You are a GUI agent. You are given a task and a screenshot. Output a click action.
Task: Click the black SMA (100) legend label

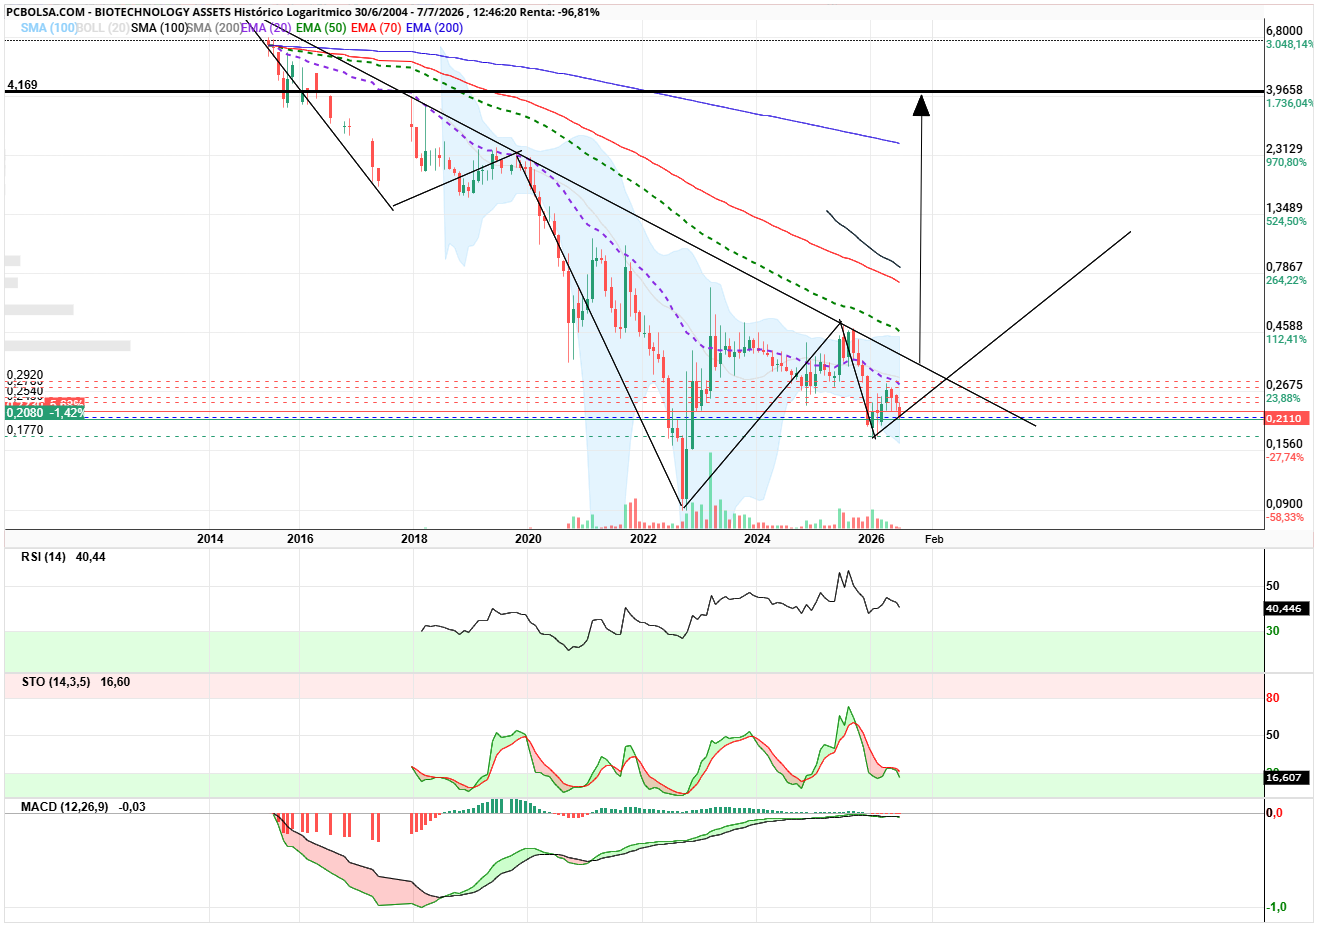[x=159, y=28]
